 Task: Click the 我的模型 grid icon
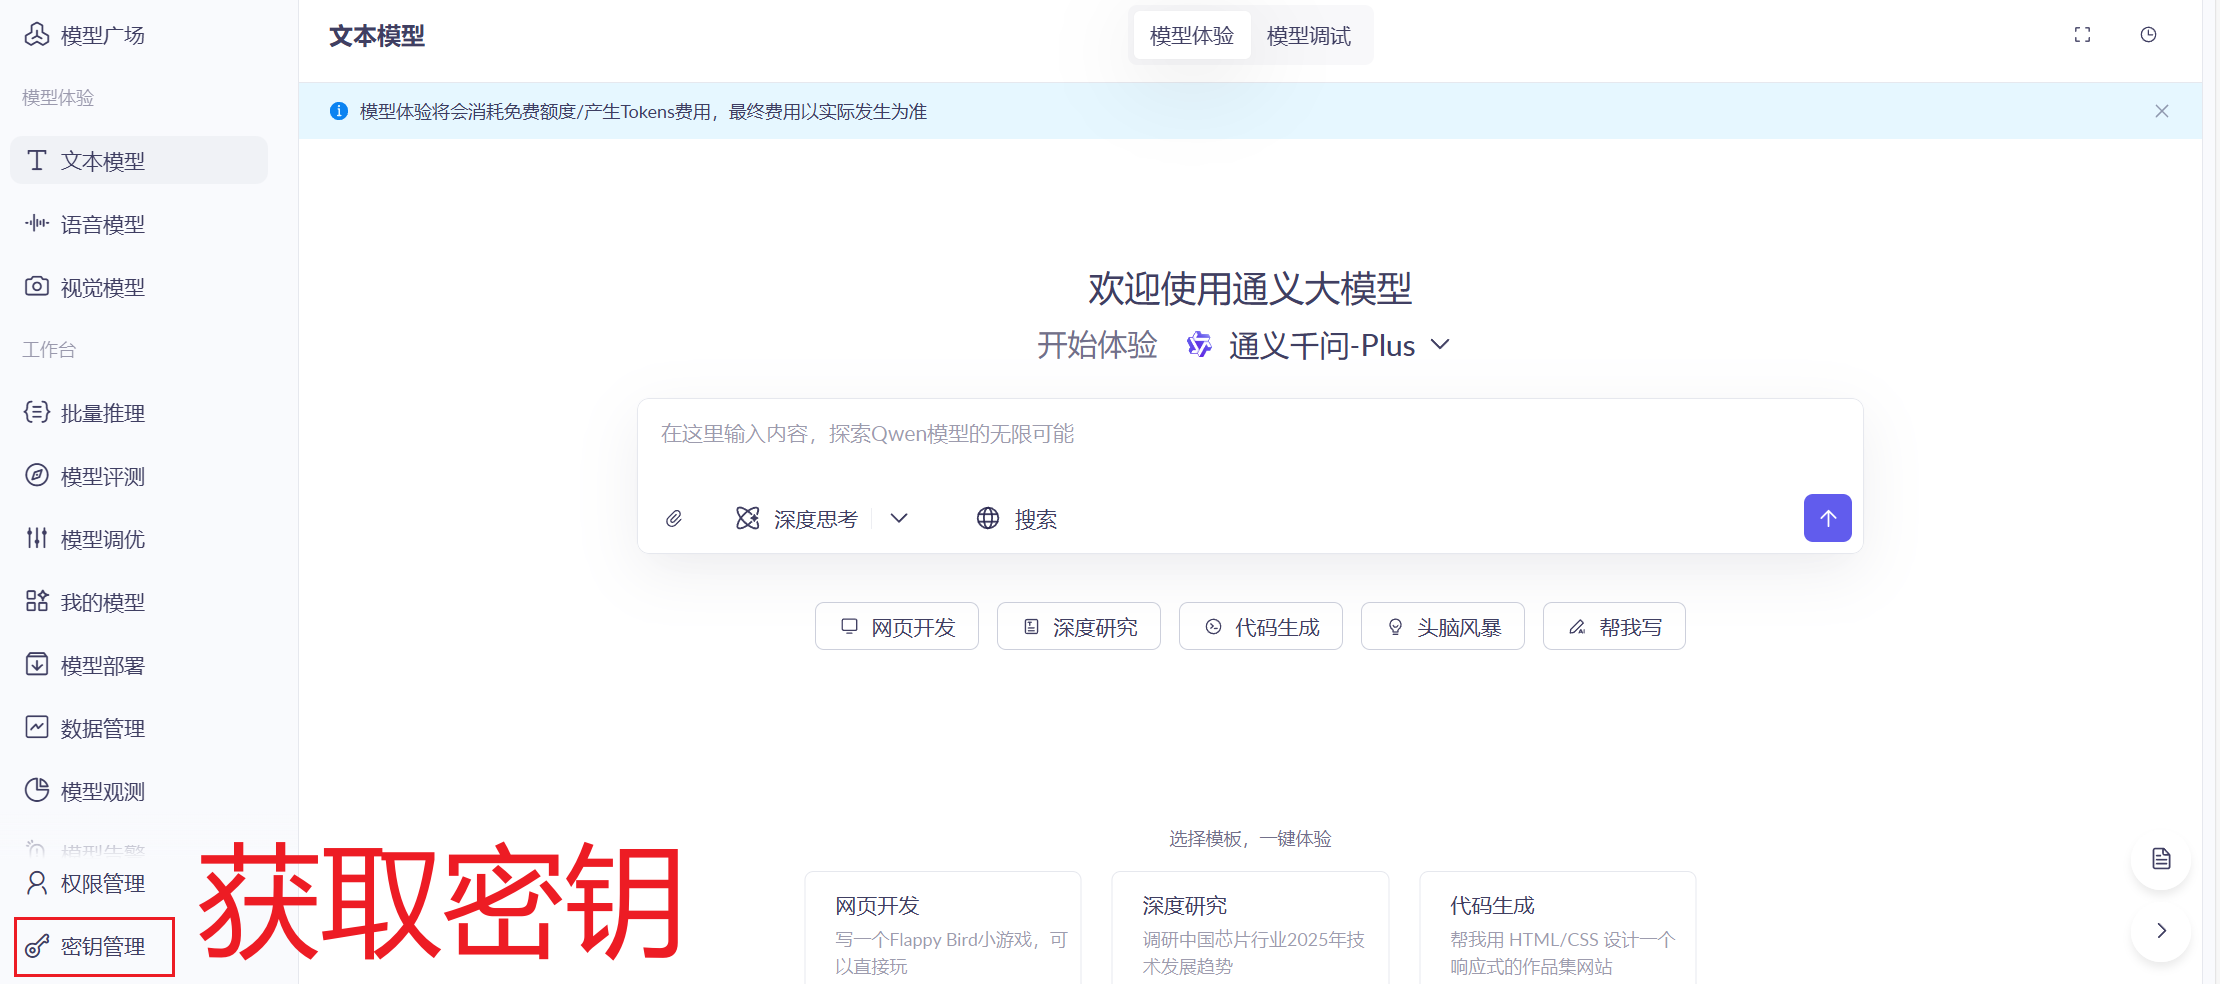pos(37,601)
